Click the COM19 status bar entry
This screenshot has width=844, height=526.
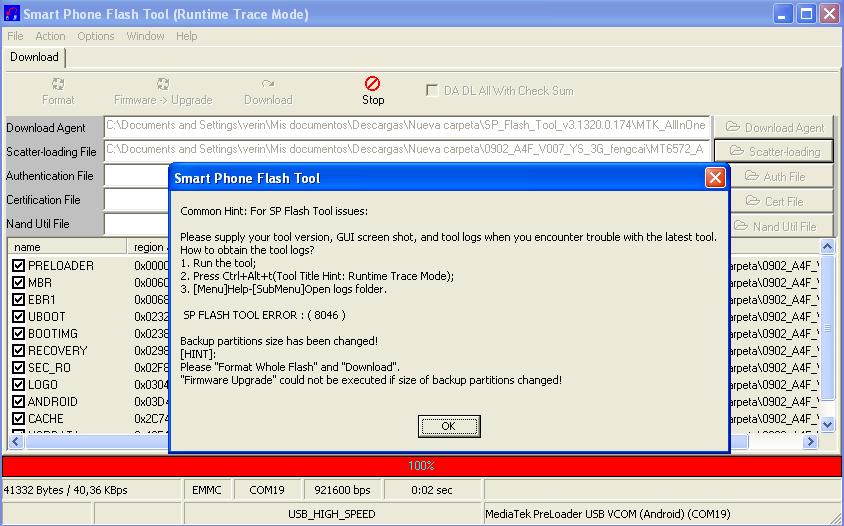click(267, 490)
